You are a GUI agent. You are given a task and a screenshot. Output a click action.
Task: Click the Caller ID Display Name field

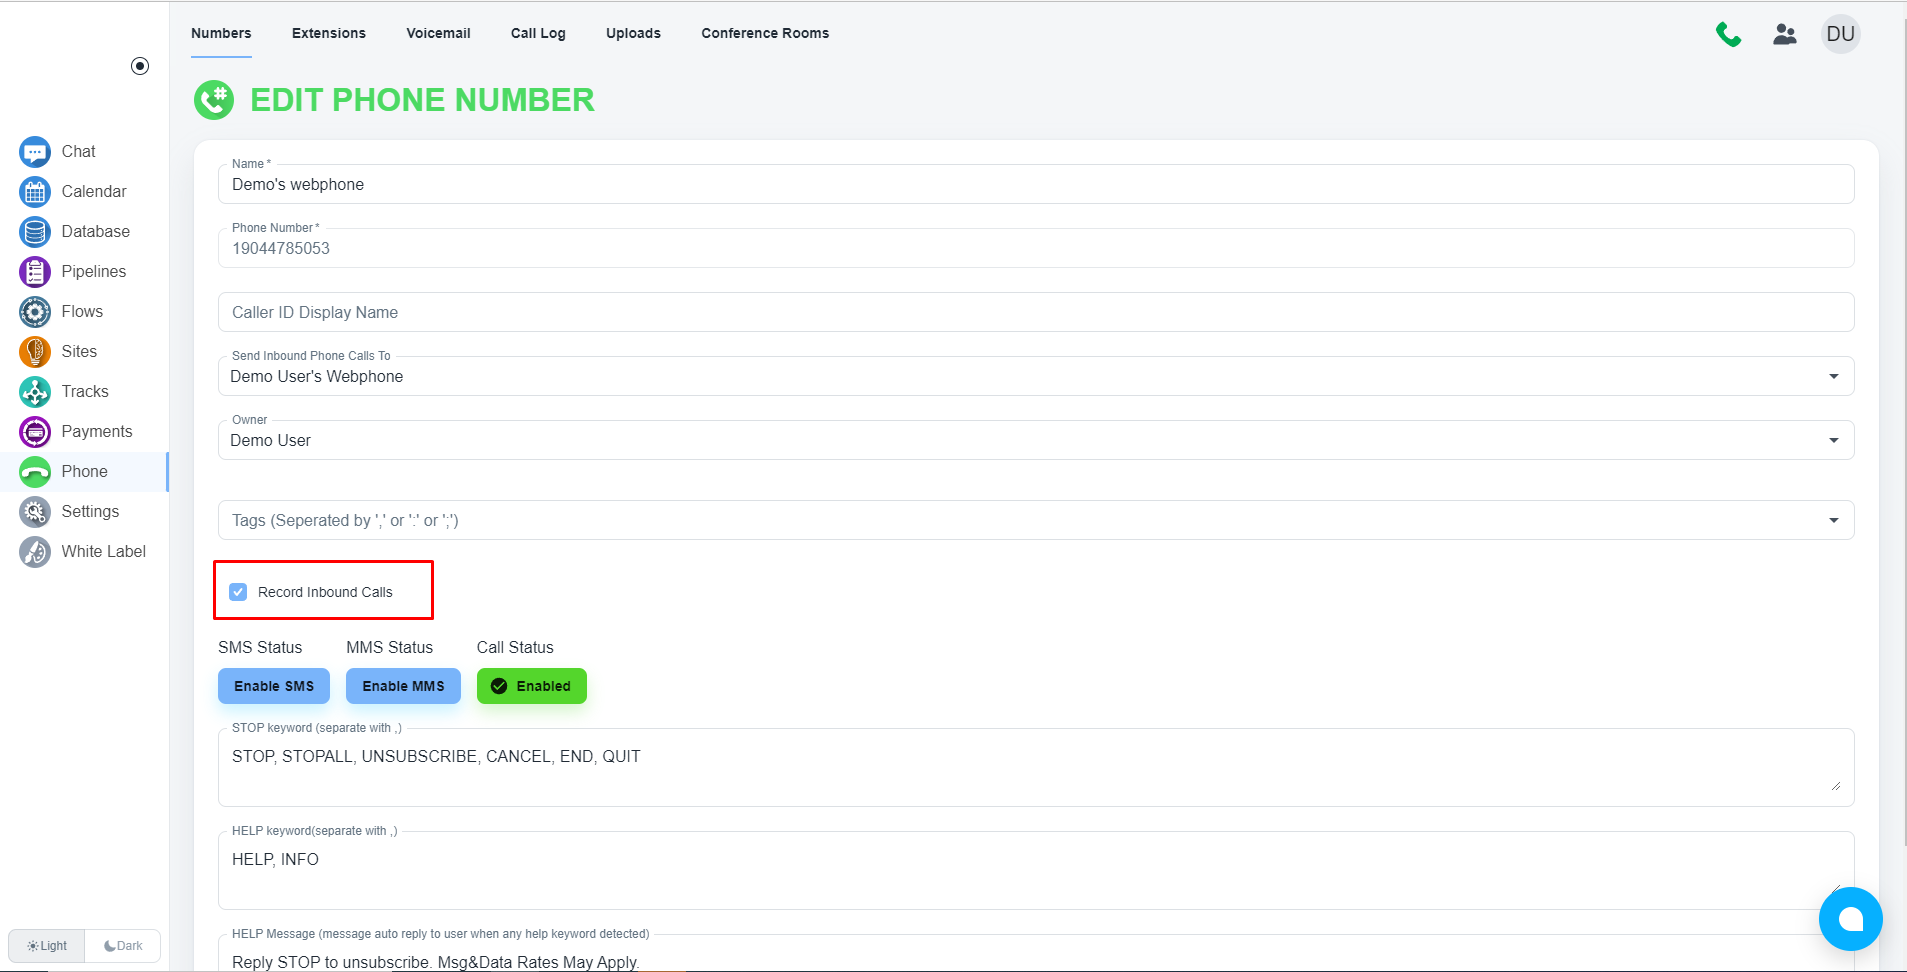click(1035, 312)
